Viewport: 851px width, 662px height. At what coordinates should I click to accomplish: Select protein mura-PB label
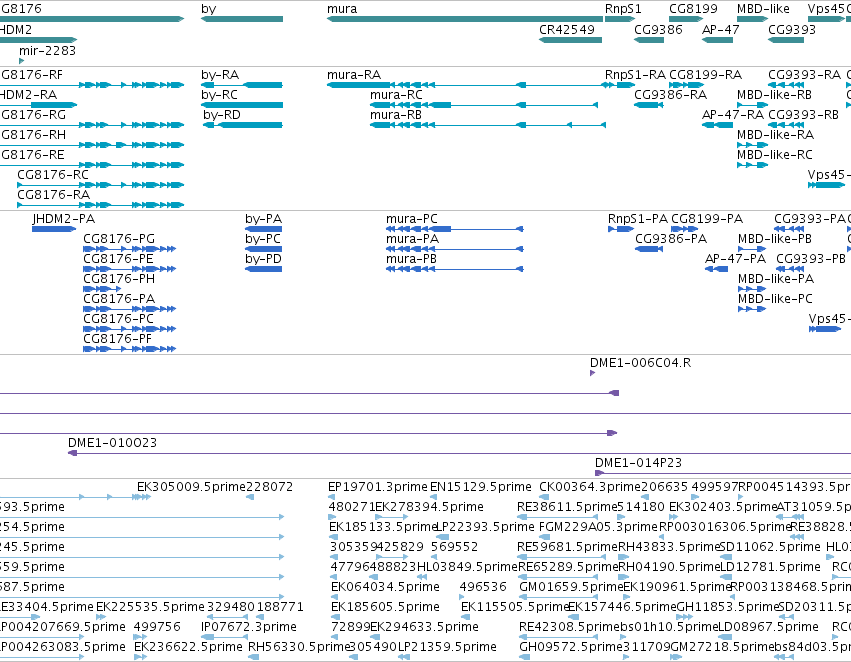(x=411, y=259)
